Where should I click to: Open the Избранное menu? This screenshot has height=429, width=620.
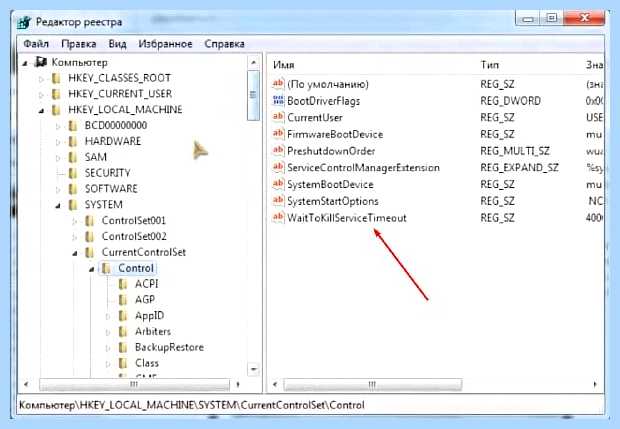[x=165, y=43]
